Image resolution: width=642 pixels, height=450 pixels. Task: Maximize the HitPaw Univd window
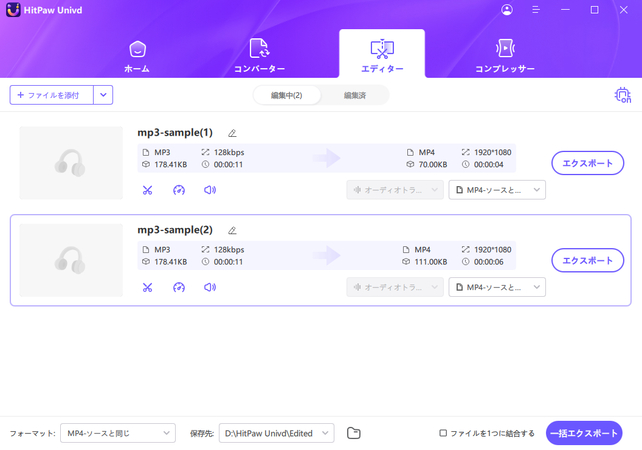pos(595,10)
